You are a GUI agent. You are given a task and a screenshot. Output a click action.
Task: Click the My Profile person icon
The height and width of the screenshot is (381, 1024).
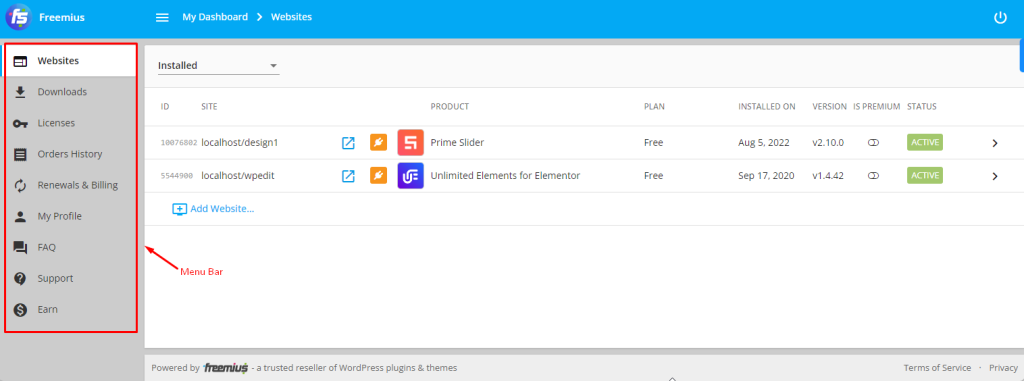(21, 216)
